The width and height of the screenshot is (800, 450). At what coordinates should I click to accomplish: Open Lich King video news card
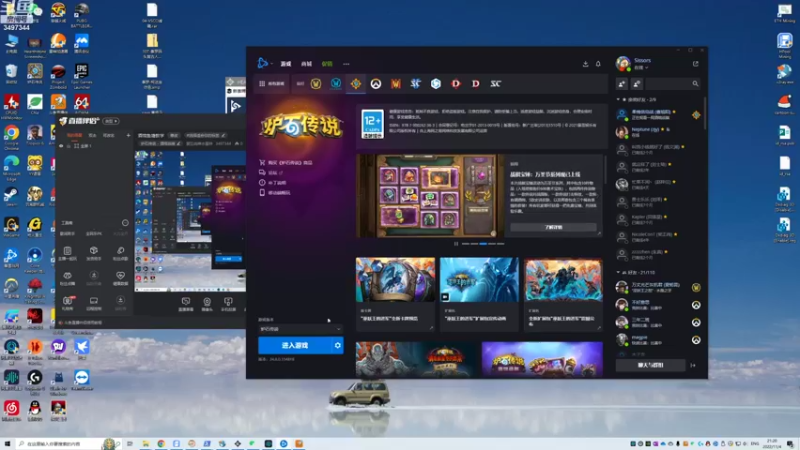(479, 294)
